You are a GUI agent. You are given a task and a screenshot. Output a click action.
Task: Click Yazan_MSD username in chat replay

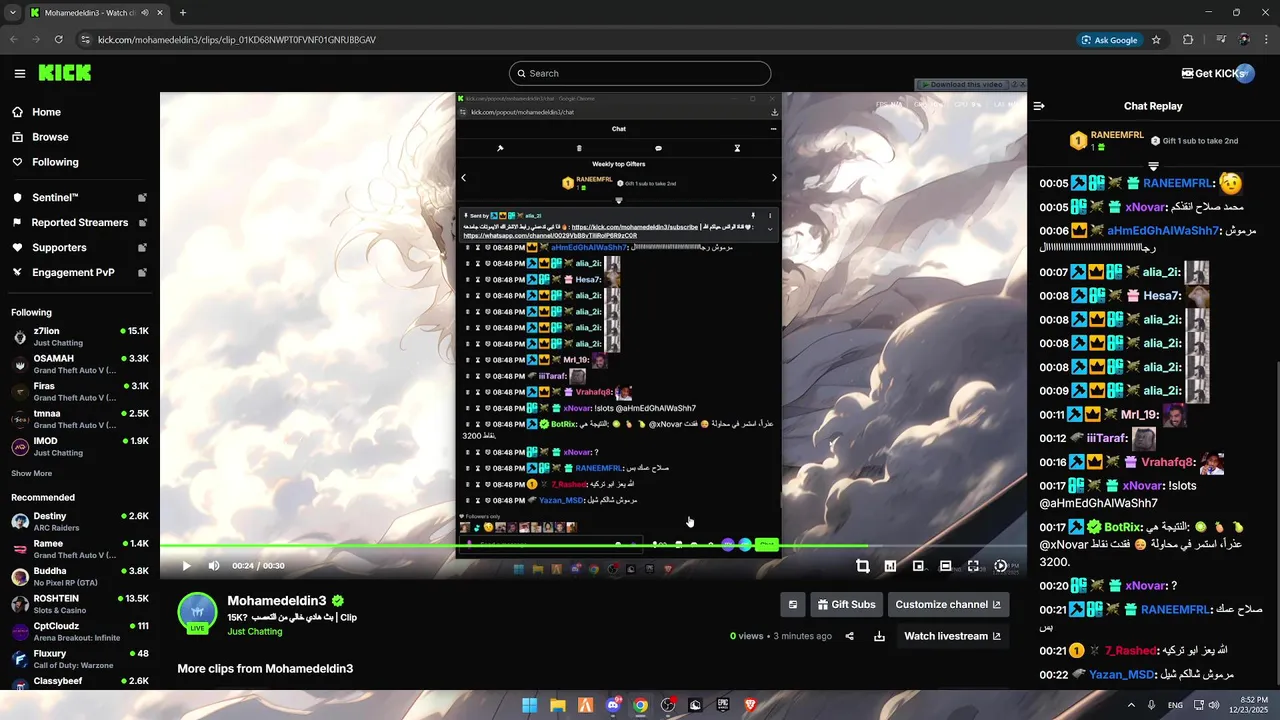(x=1121, y=675)
